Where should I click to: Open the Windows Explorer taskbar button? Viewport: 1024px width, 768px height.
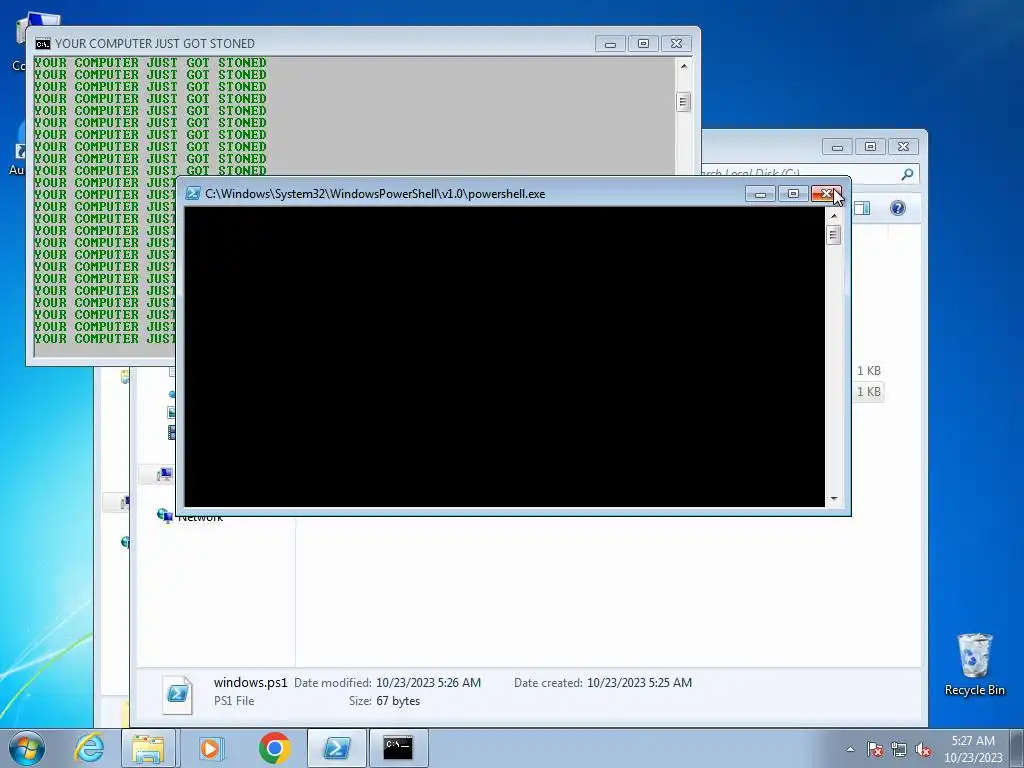pyautogui.click(x=148, y=748)
